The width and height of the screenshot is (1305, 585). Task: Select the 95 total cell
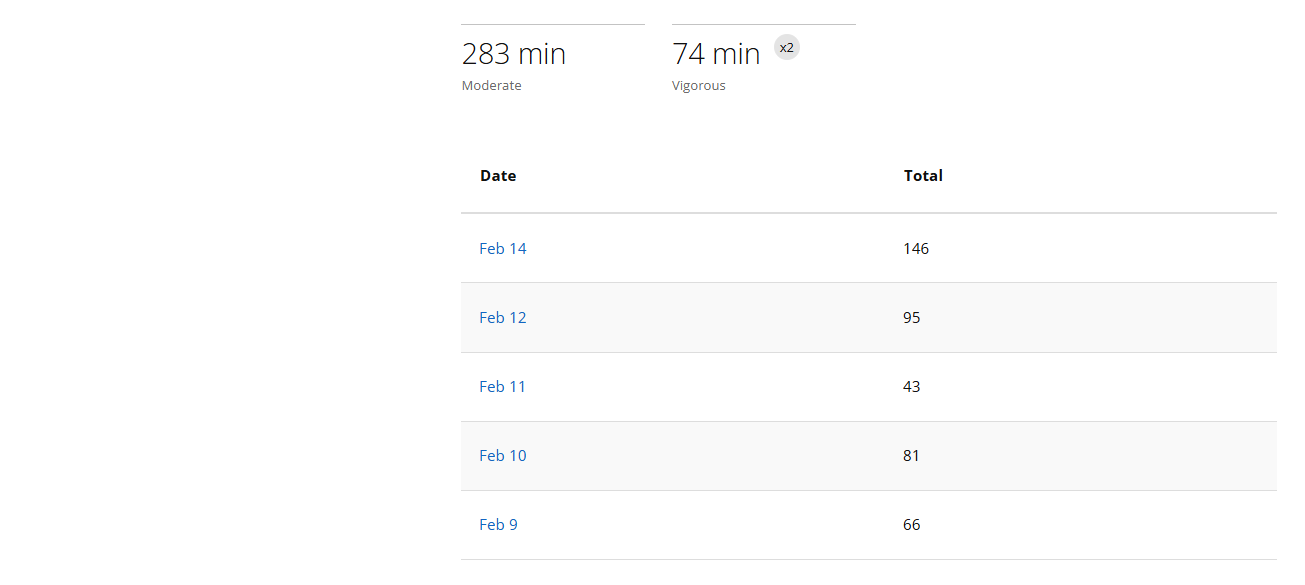(912, 318)
